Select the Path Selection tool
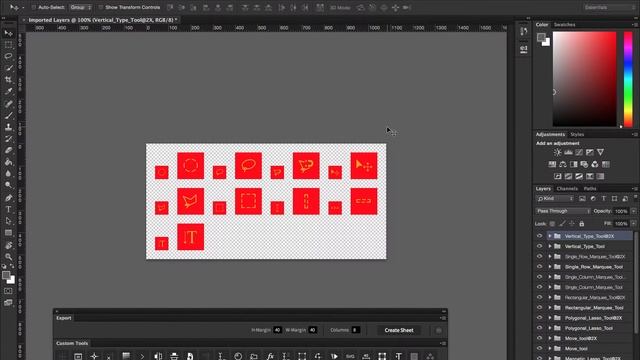 [8, 221]
